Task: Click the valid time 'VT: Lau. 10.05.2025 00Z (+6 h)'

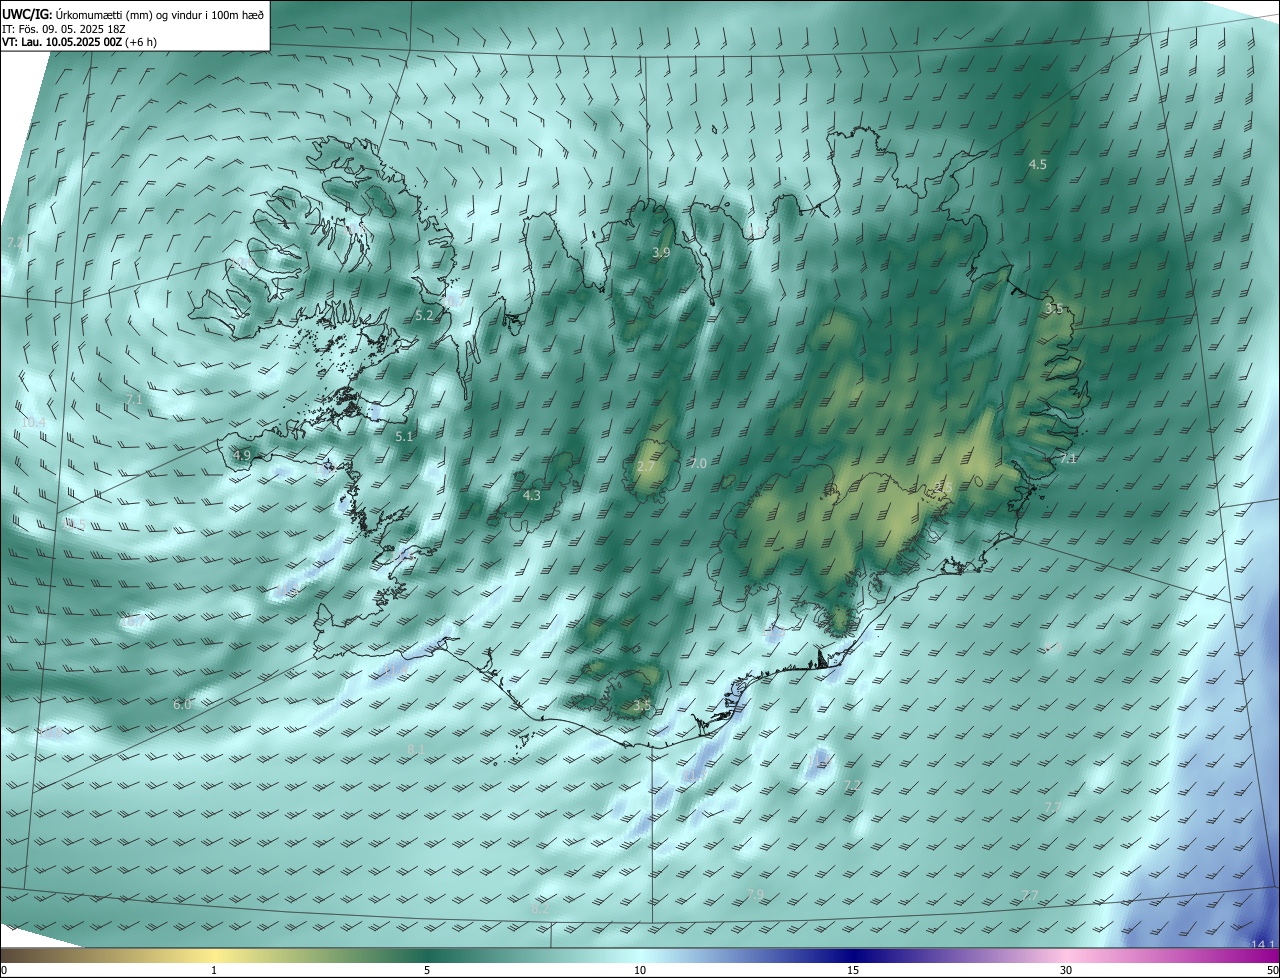Action: coord(79,42)
